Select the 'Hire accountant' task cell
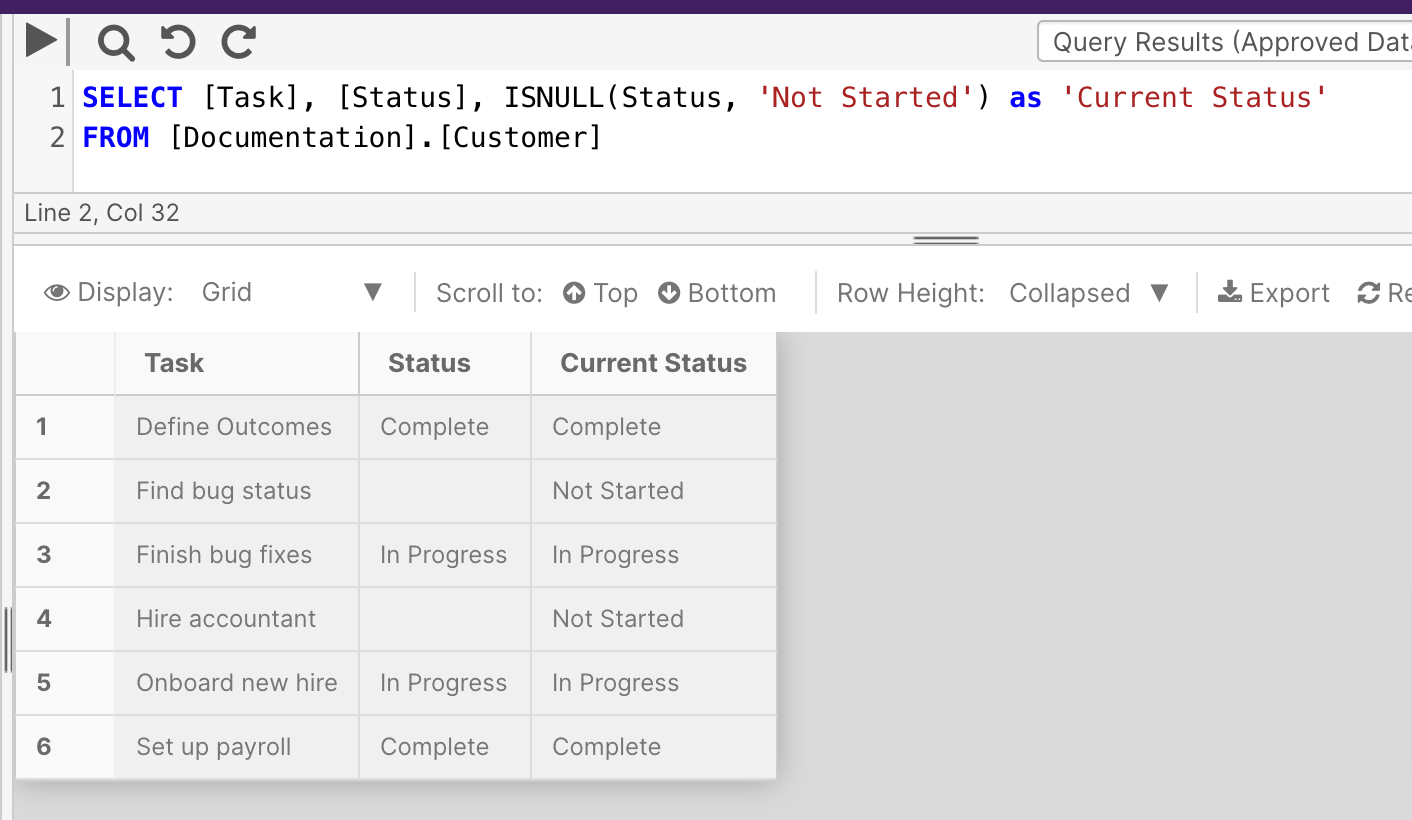Viewport: 1412px width, 820px height. (237, 619)
